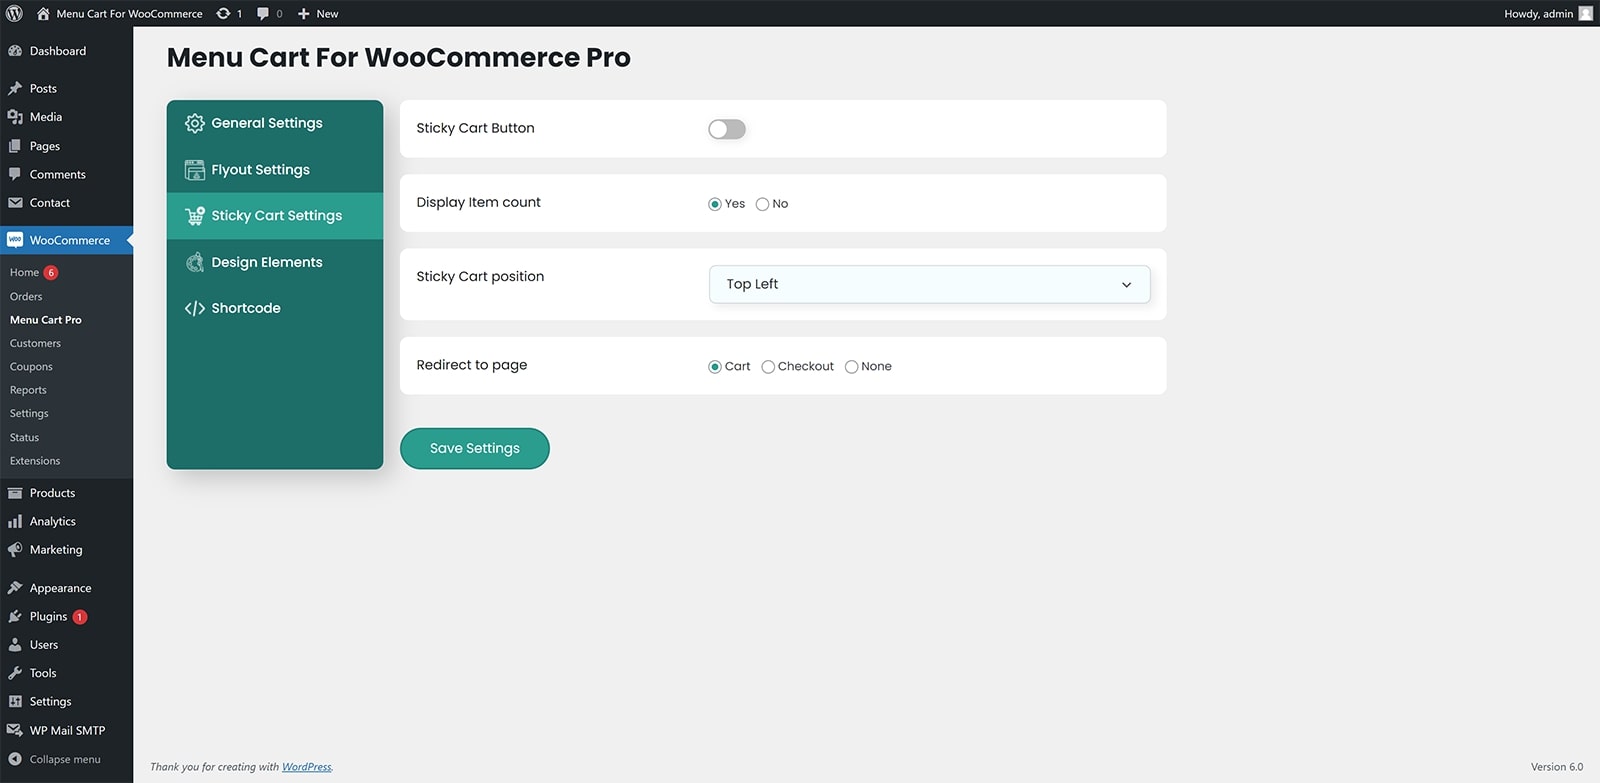This screenshot has width=1600, height=783.
Task: Click the Home notification count badge
Action: [51, 272]
